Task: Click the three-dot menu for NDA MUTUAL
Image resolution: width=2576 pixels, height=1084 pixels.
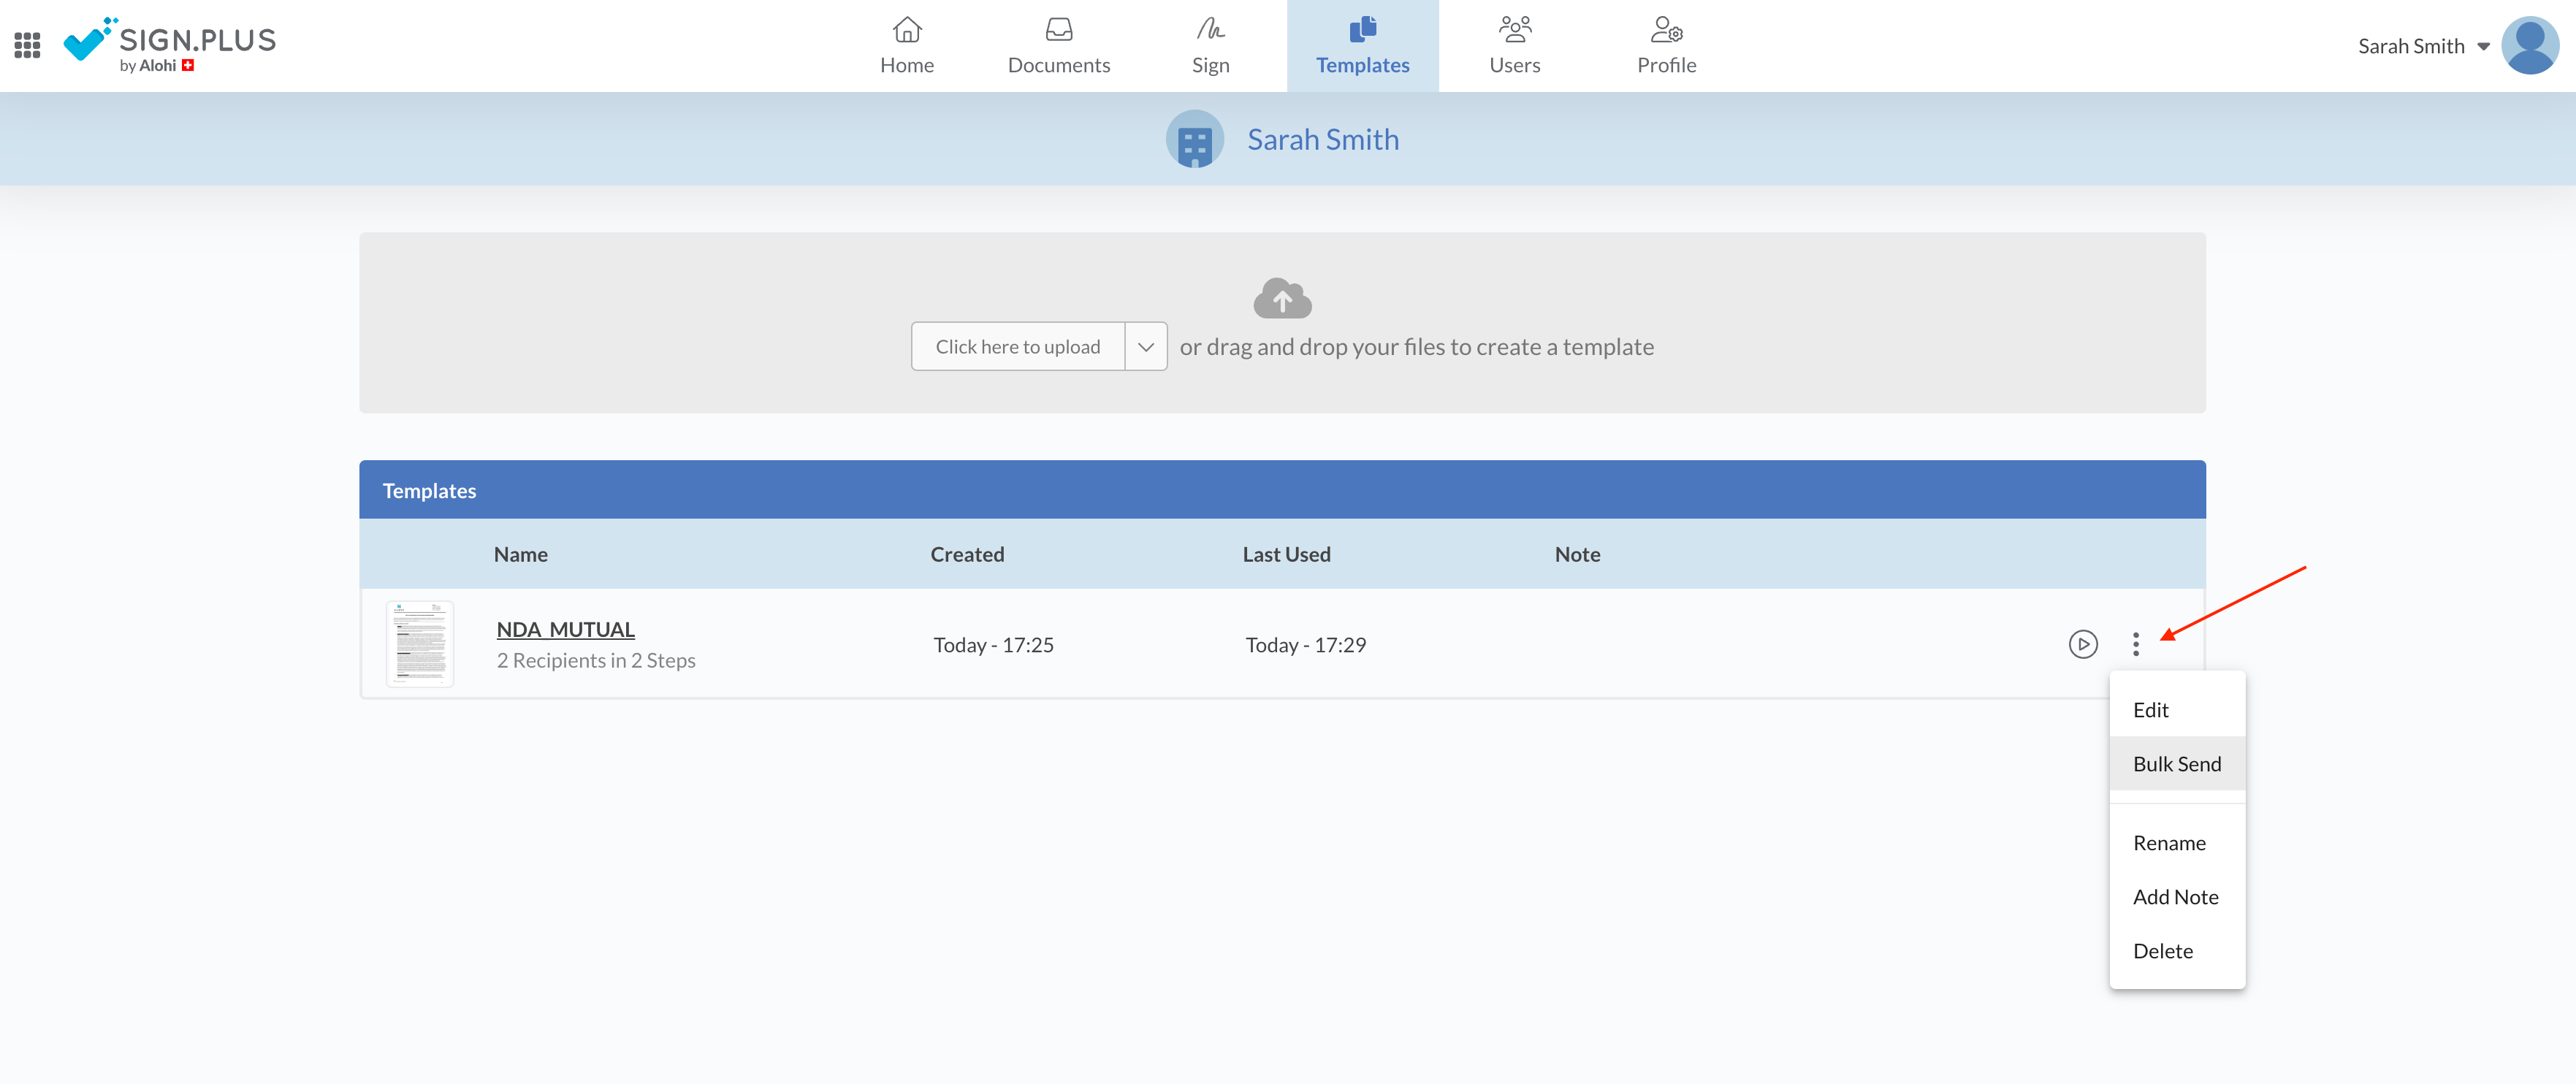Action: pos(2133,642)
